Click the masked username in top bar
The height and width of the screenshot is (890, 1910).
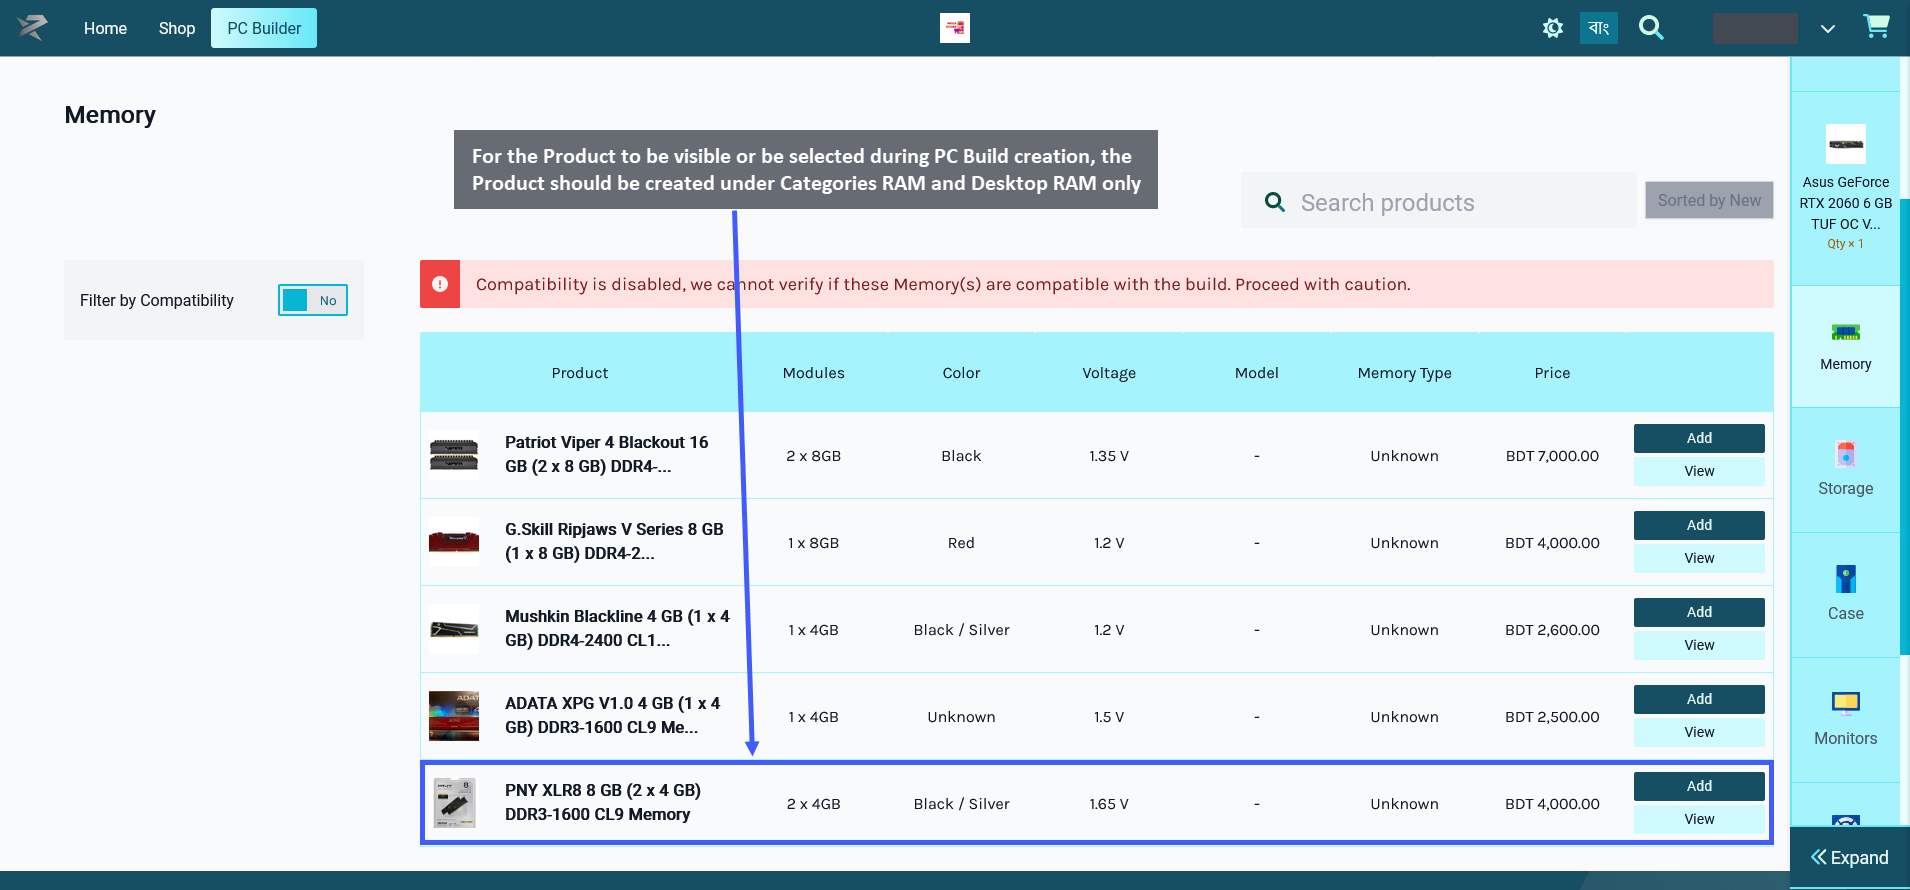tap(1755, 28)
